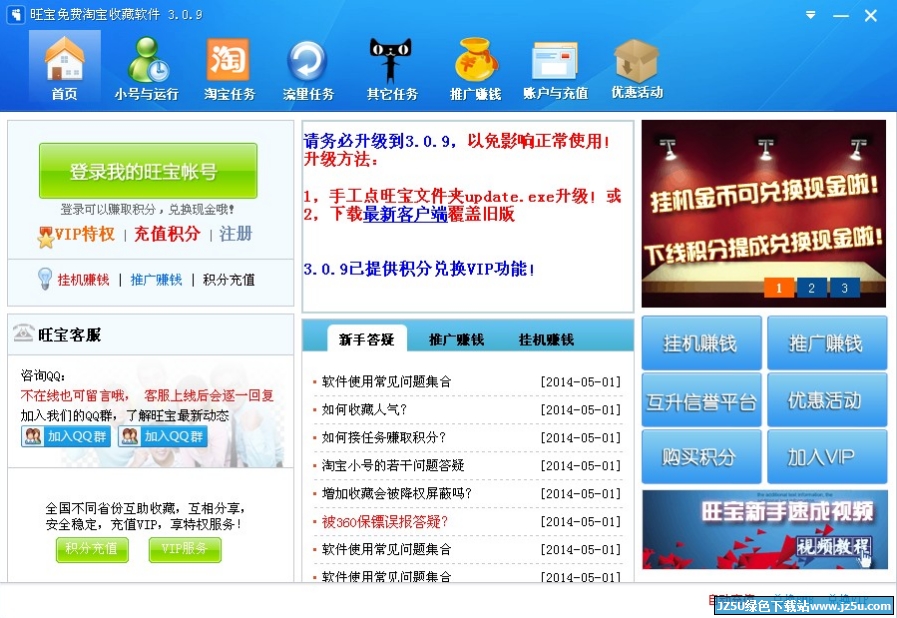The image size is (897, 618).
Task: Click the first 加入QQ群 button
Action: click(x=66, y=437)
